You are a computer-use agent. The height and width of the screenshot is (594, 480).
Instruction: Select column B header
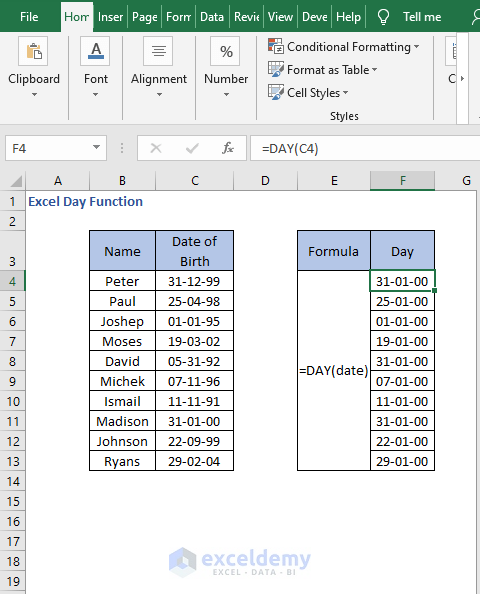122,181
